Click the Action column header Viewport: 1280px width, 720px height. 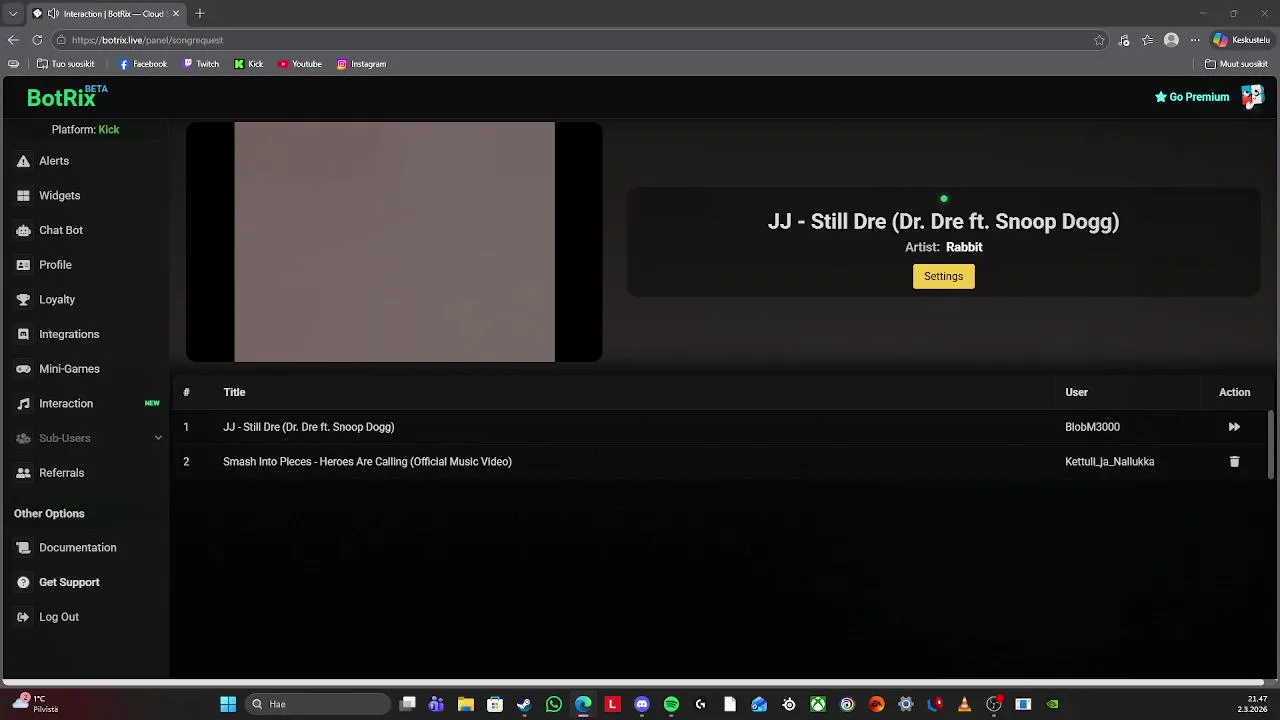pyautogui.click(x=1234, y=392)
